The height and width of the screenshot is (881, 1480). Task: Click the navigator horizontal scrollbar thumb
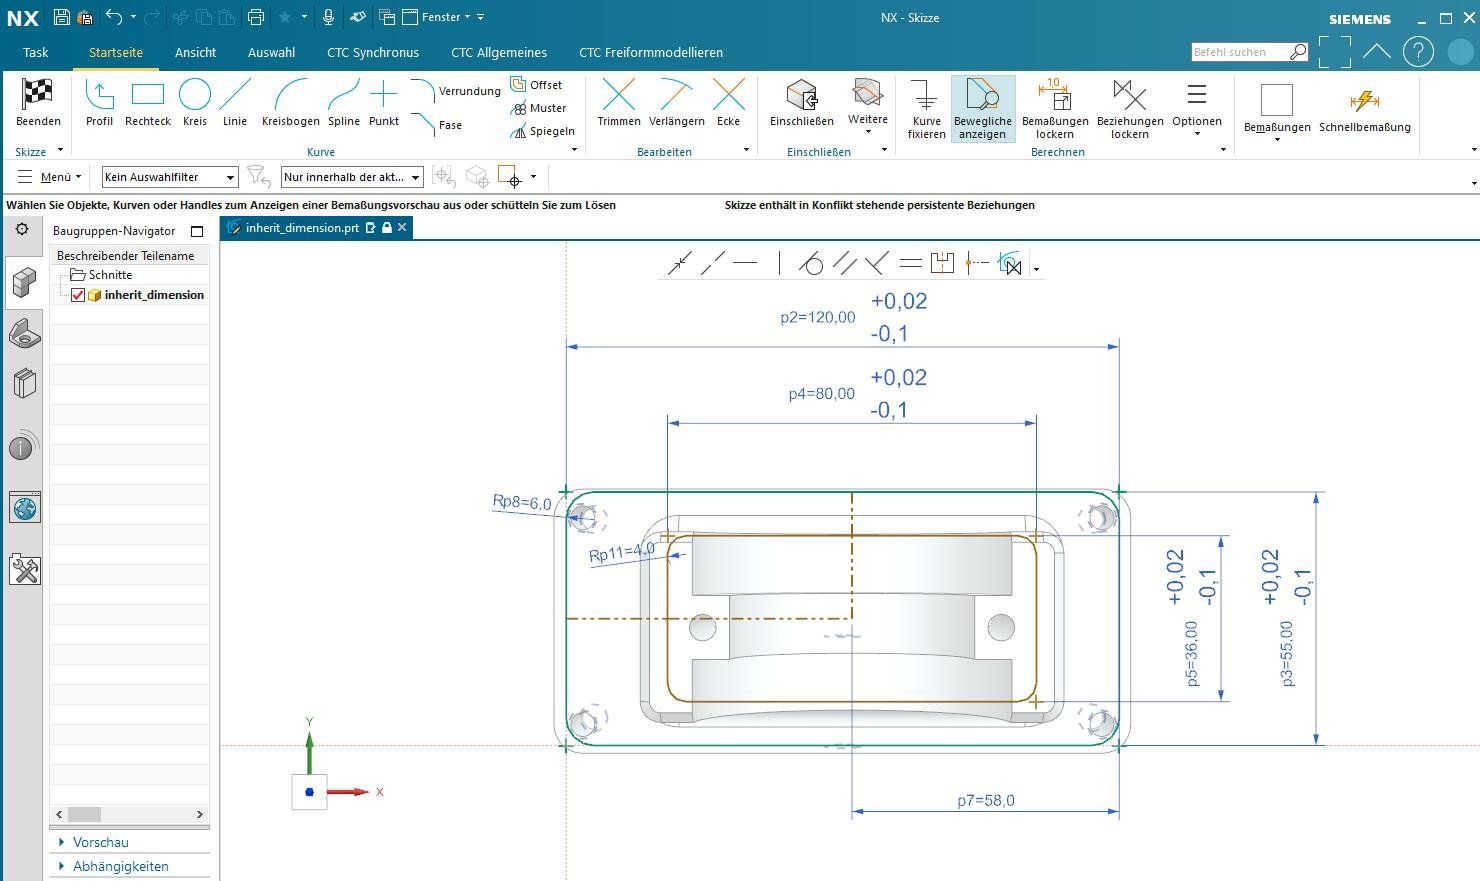click(84, 814)
